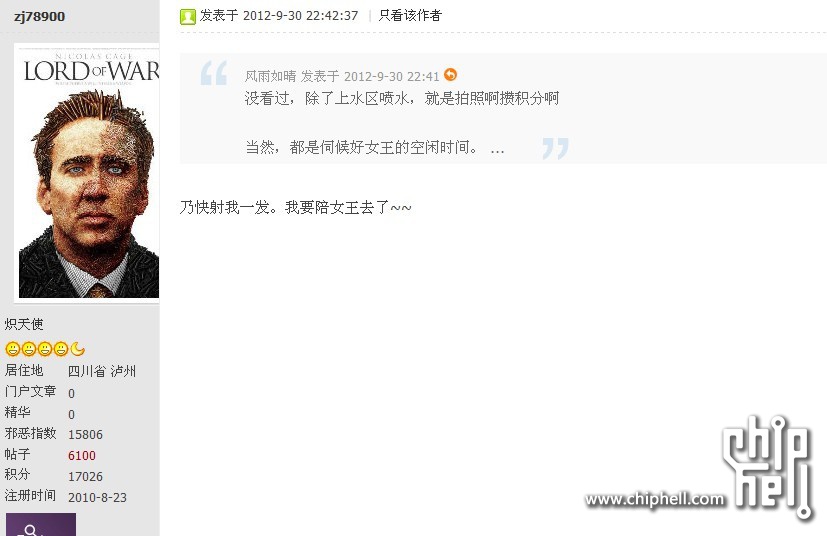Click the www.chiphell.com watermark text
Screen dimensions: 827x536
click(655, 499)
